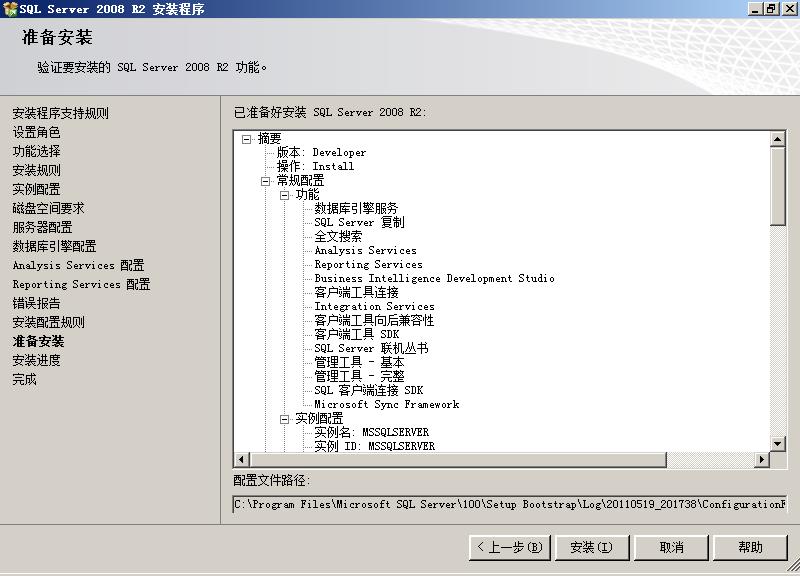Select the 数据库引擎服务 tree row
Viewport: 800px width, 576px height.
click(356, 209)
